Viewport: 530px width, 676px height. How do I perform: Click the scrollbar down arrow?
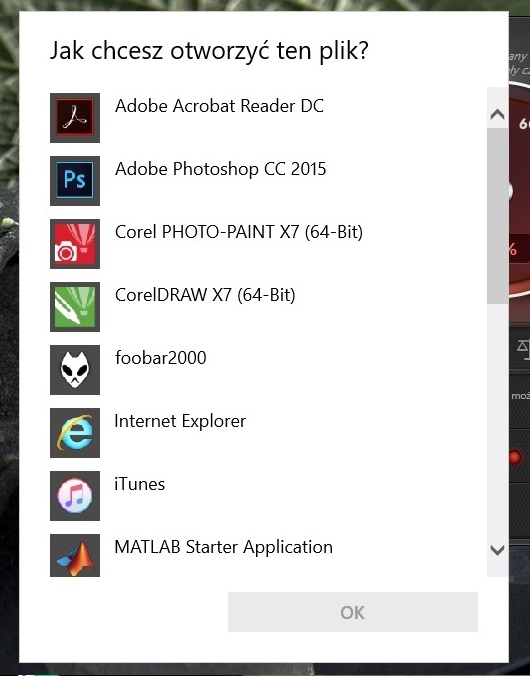(498, 550)
